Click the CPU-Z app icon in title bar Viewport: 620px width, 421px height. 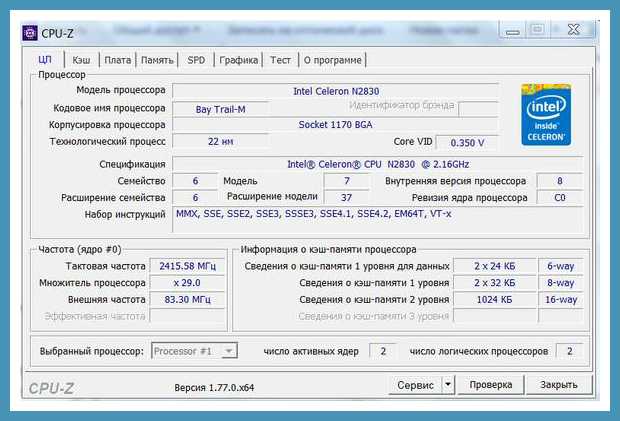coord(30,33)
